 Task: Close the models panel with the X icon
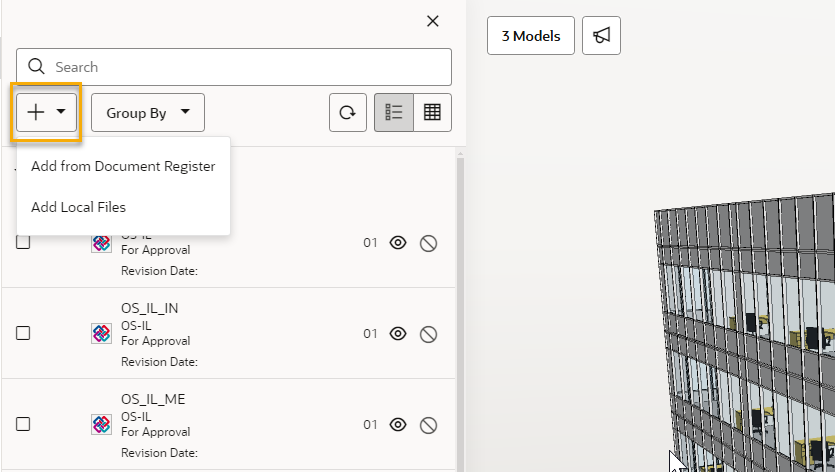click(x=432, y=21)
